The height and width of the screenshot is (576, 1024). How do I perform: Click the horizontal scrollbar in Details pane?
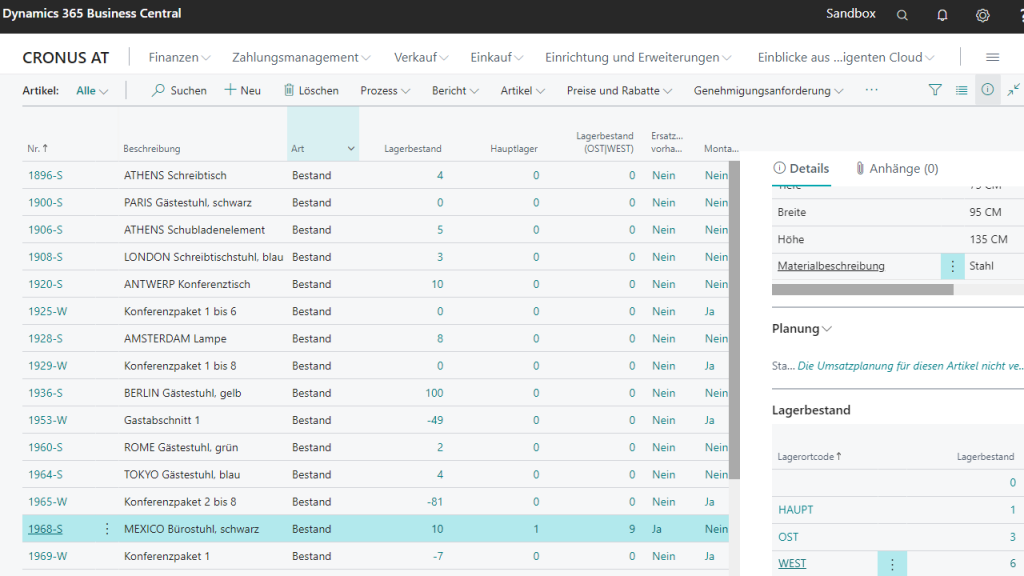pos(862,290)
